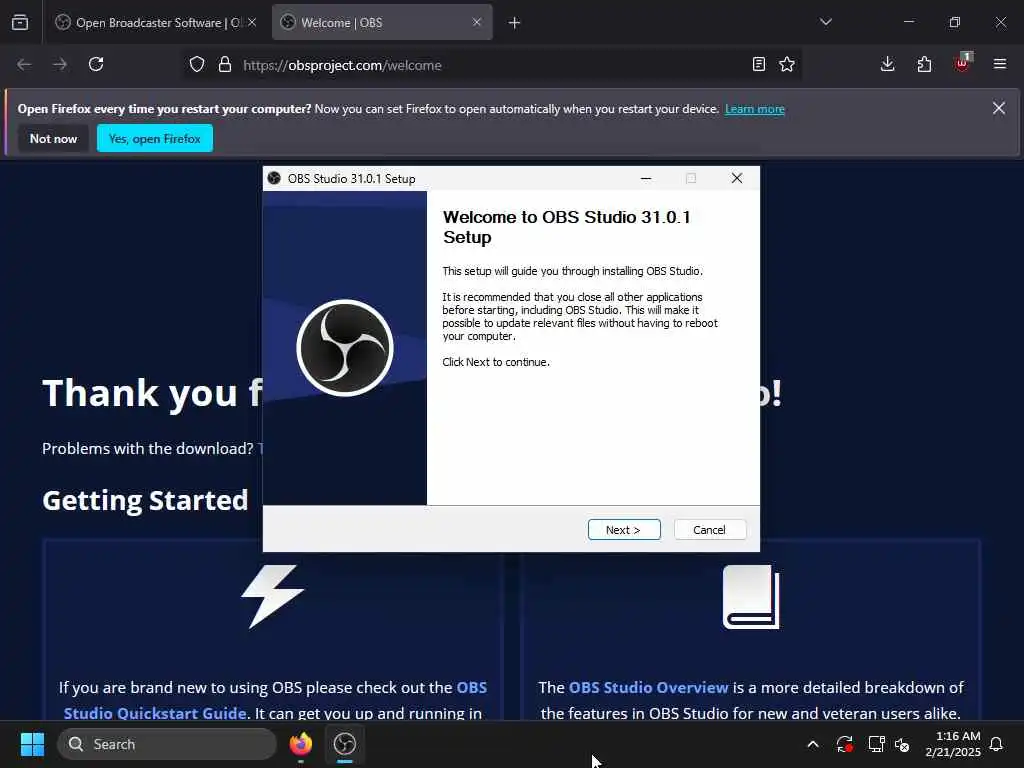
Task: Open the Windows Start menu
Action: [32, 744]
